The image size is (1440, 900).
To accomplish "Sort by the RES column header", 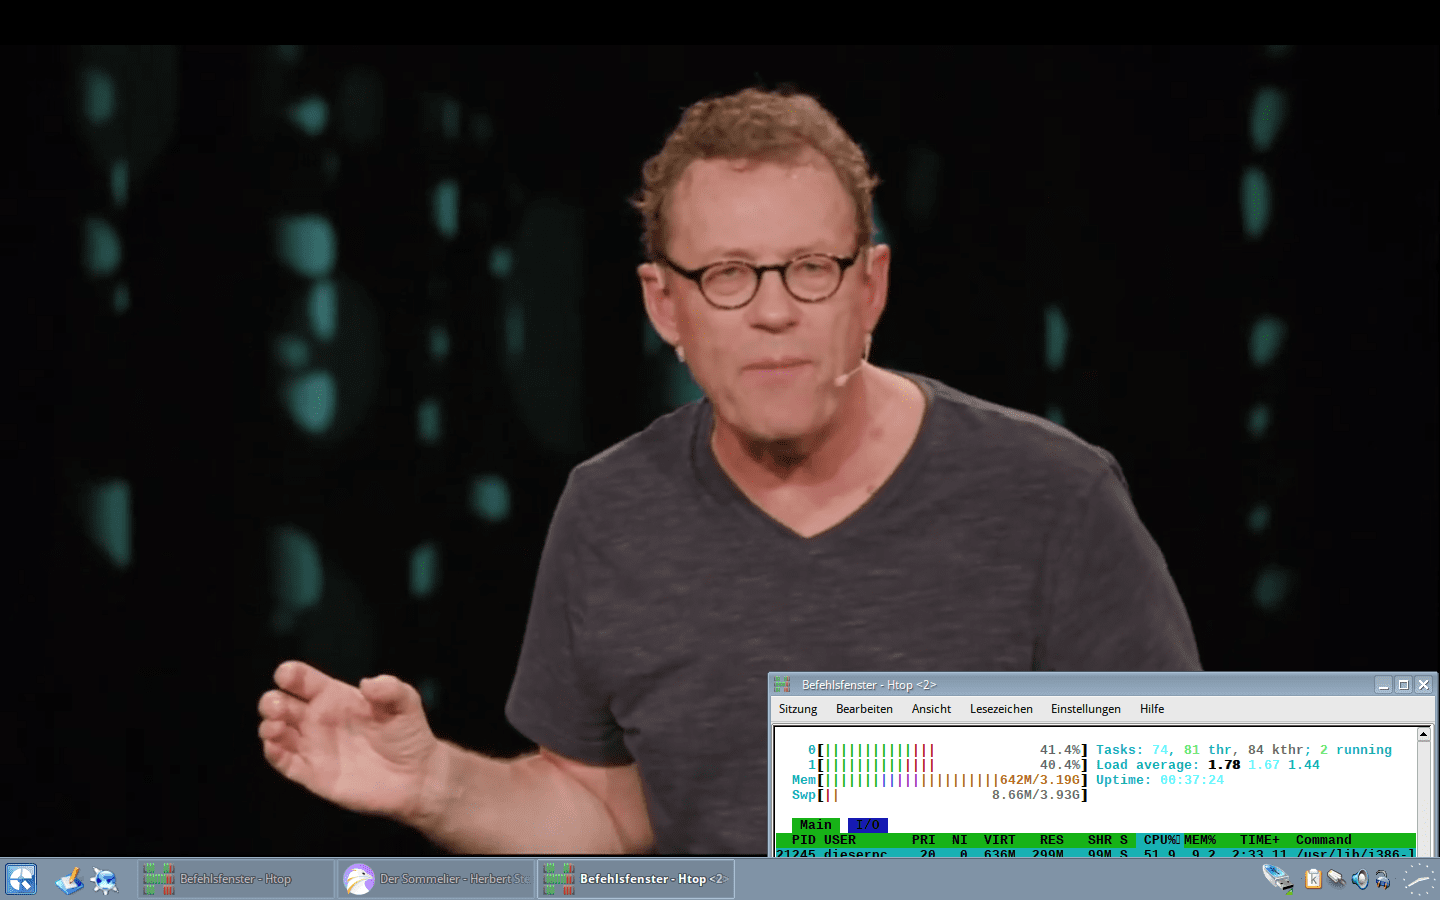I will (1052, 840).
